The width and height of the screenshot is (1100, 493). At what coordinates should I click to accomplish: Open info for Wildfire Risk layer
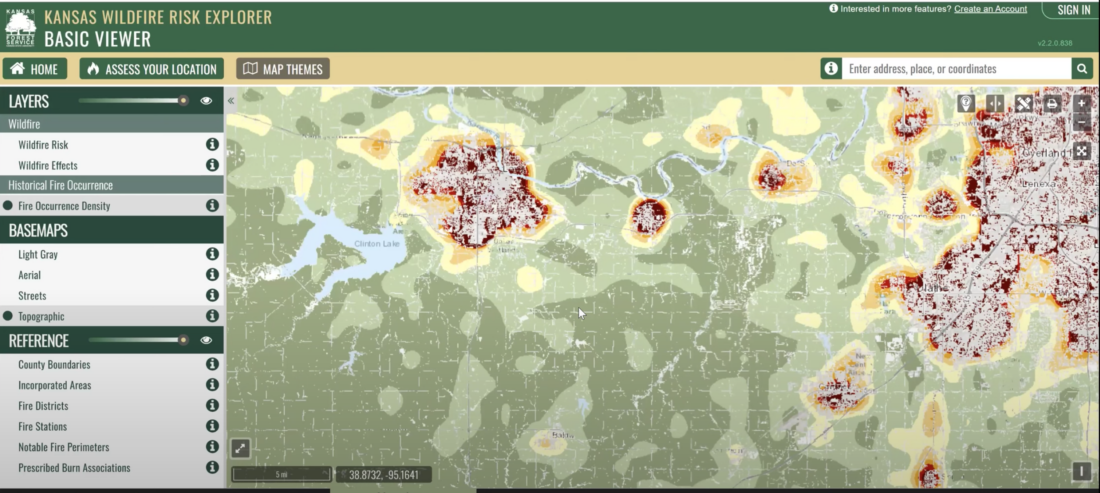click(212, 145)
